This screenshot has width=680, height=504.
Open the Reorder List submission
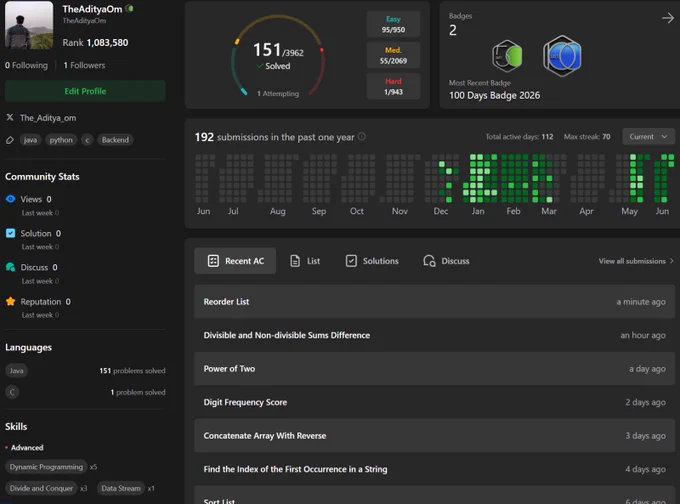(x=434, y=301)
